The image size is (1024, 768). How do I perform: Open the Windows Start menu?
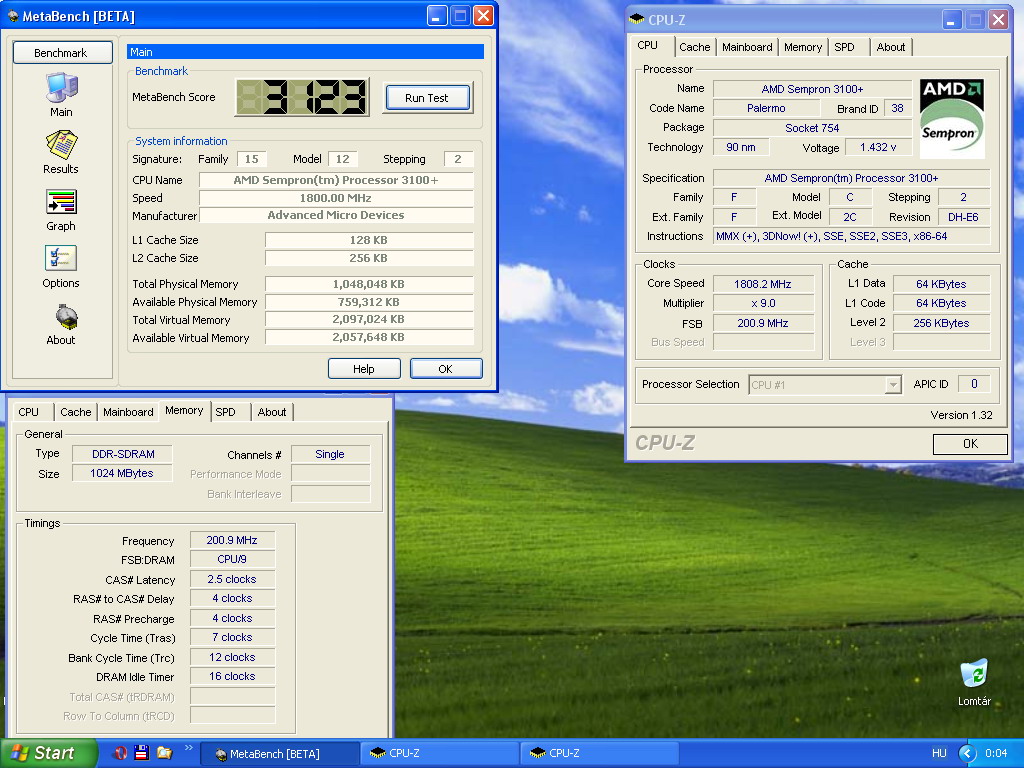(x=48, y=753)
